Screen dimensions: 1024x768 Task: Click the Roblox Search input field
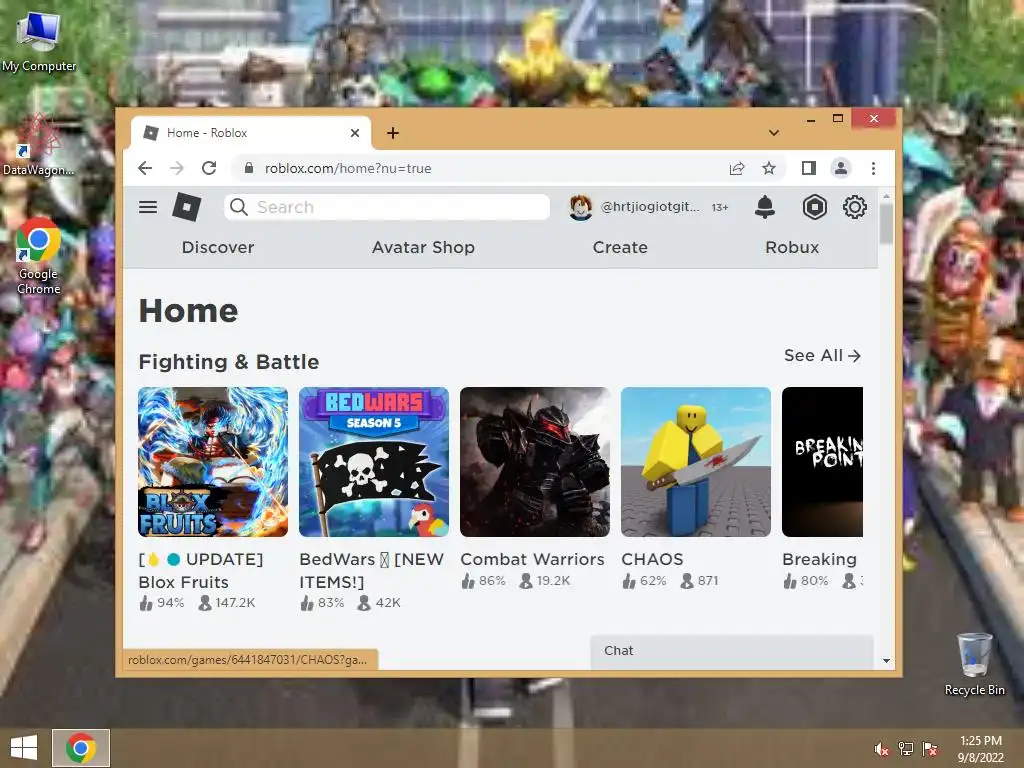click(387, 207)
